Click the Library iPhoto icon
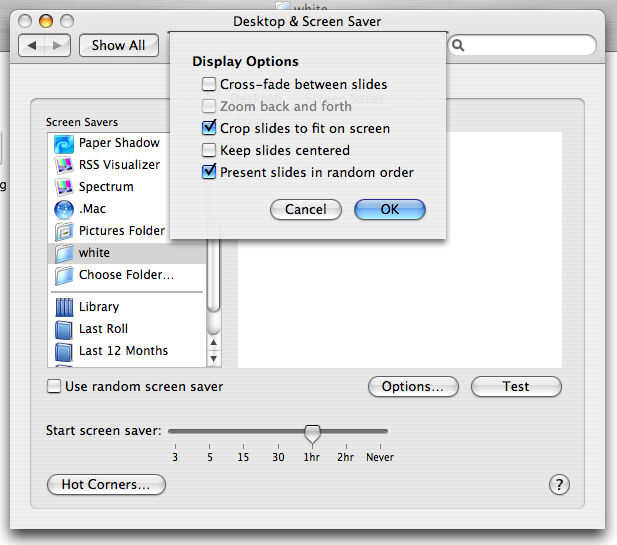Viewport: 617px width, 545px height. pyautogui.click(x=64, y=307)
